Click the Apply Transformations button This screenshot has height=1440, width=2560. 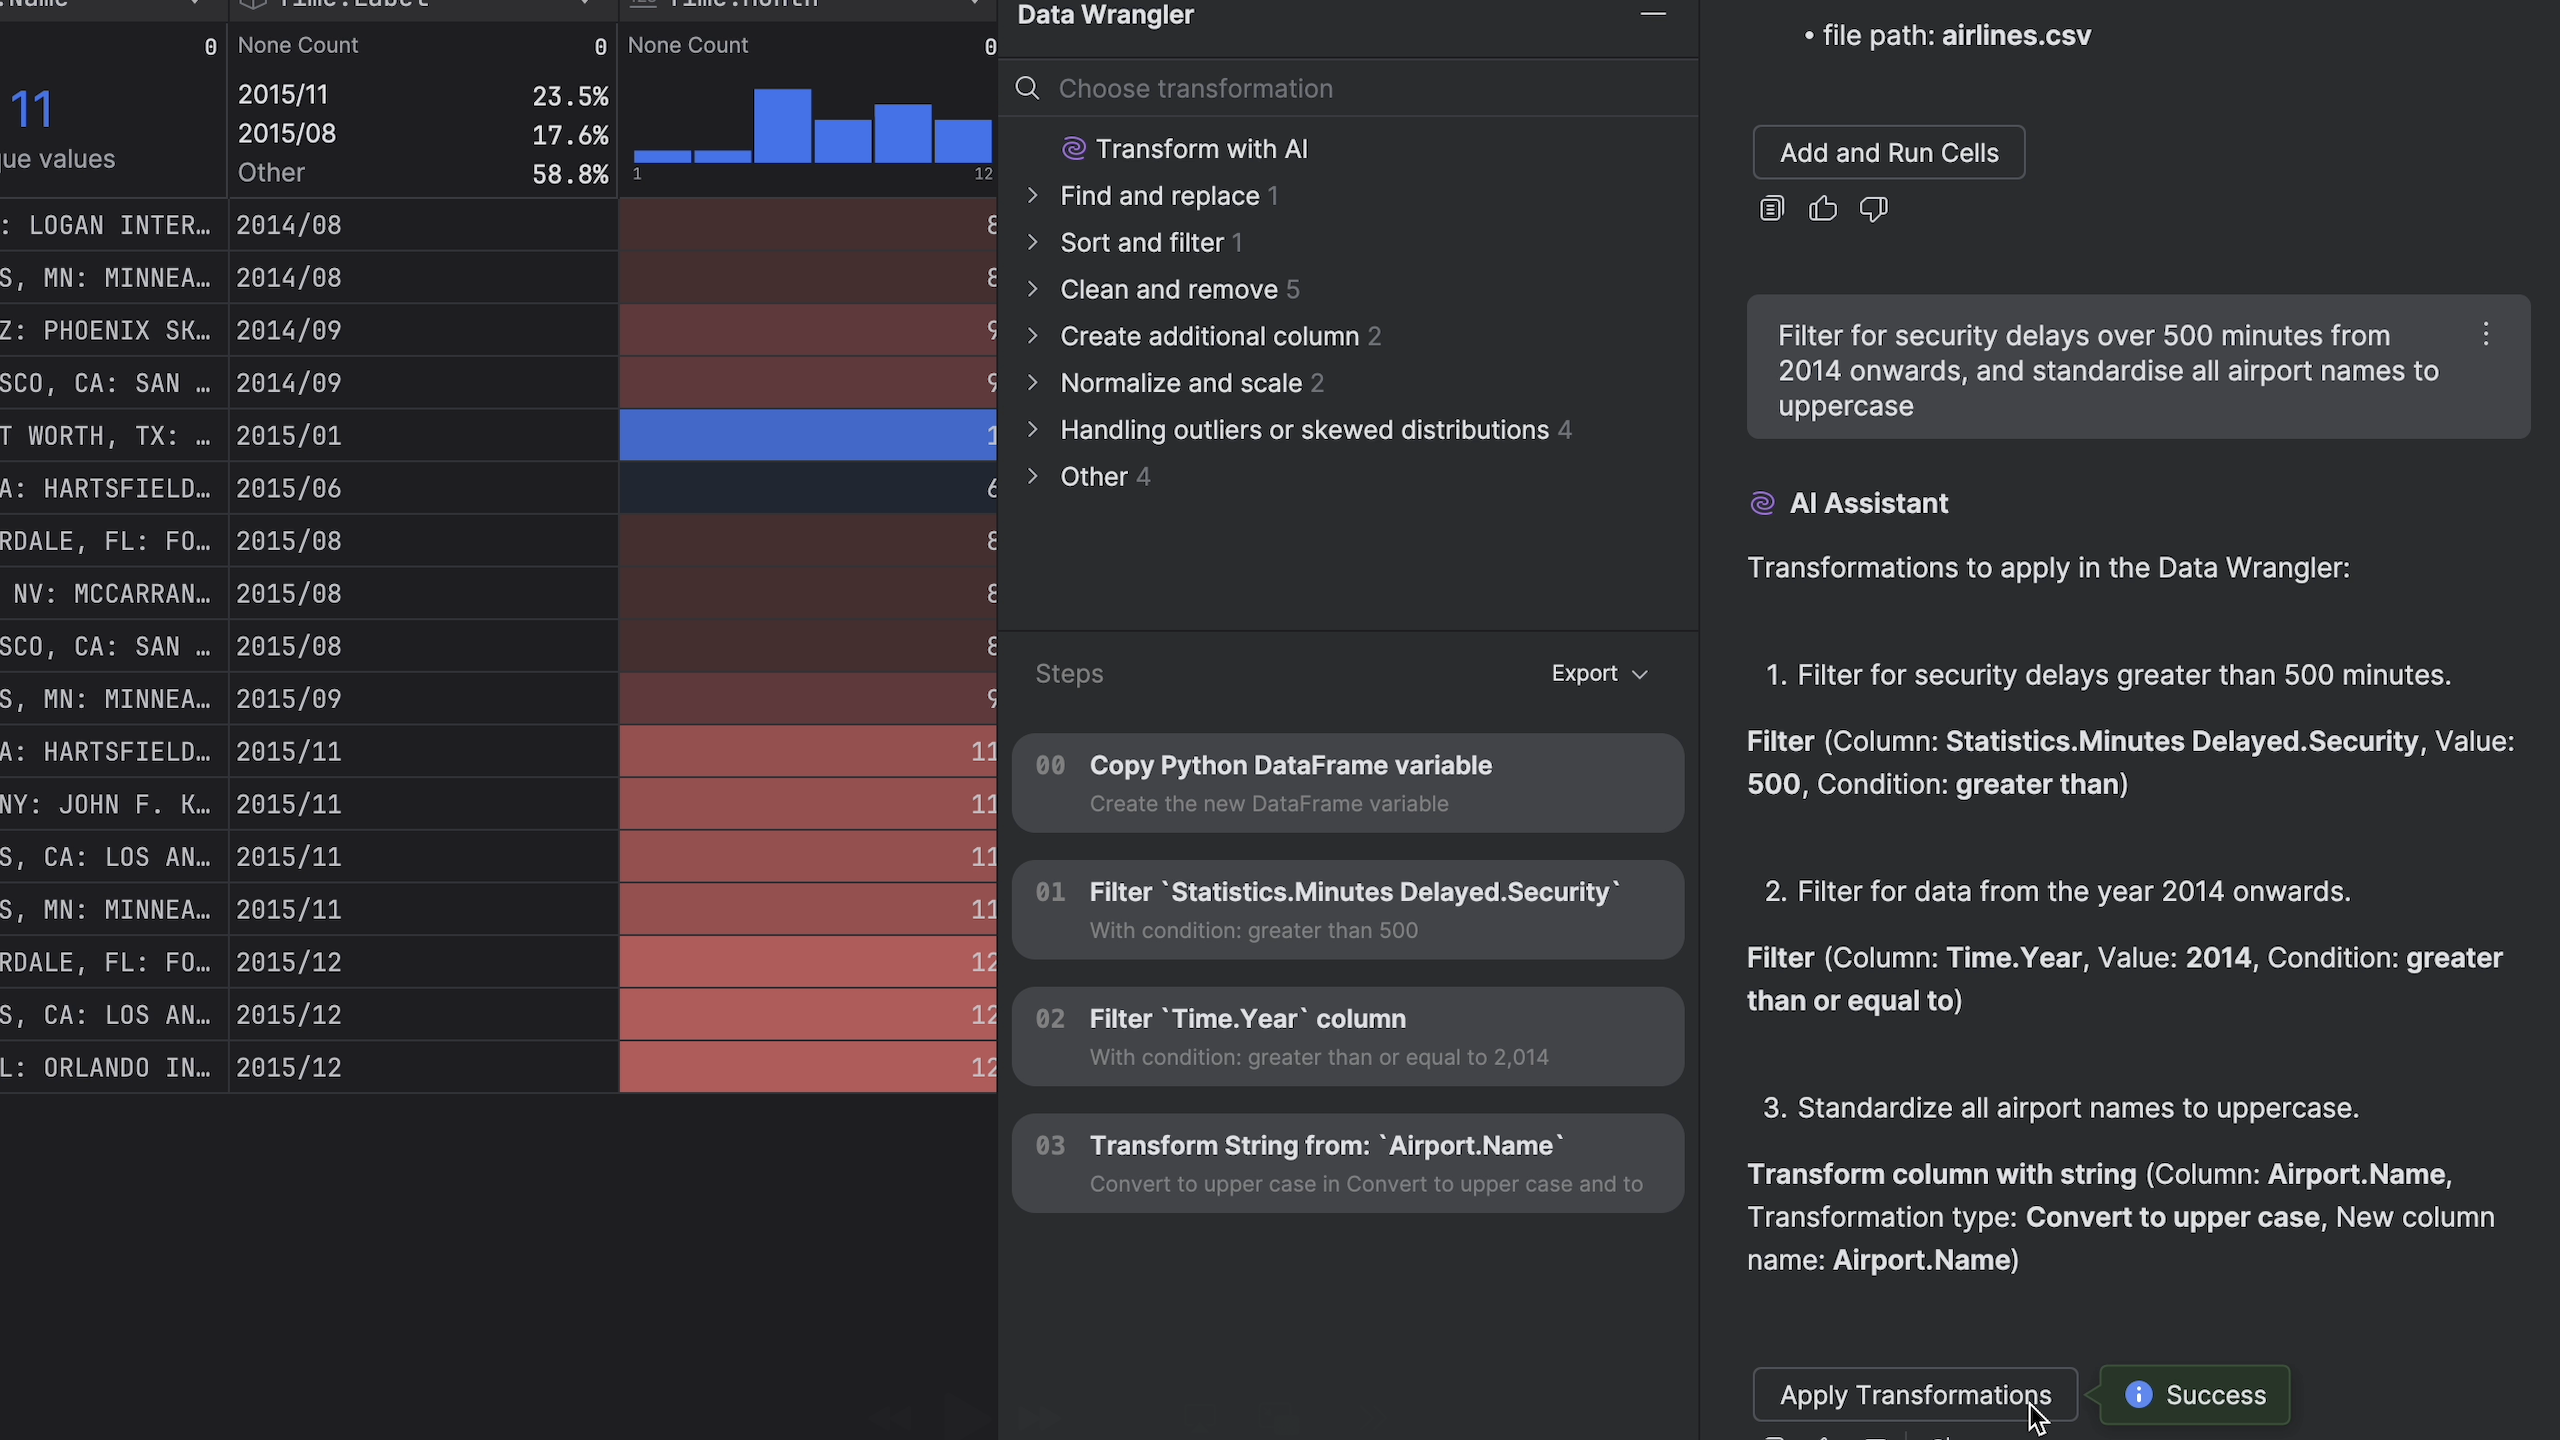[1914, 1394]
